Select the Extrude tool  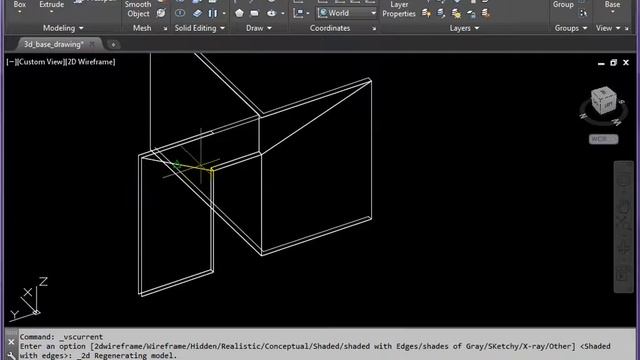[x=51, y=4]
